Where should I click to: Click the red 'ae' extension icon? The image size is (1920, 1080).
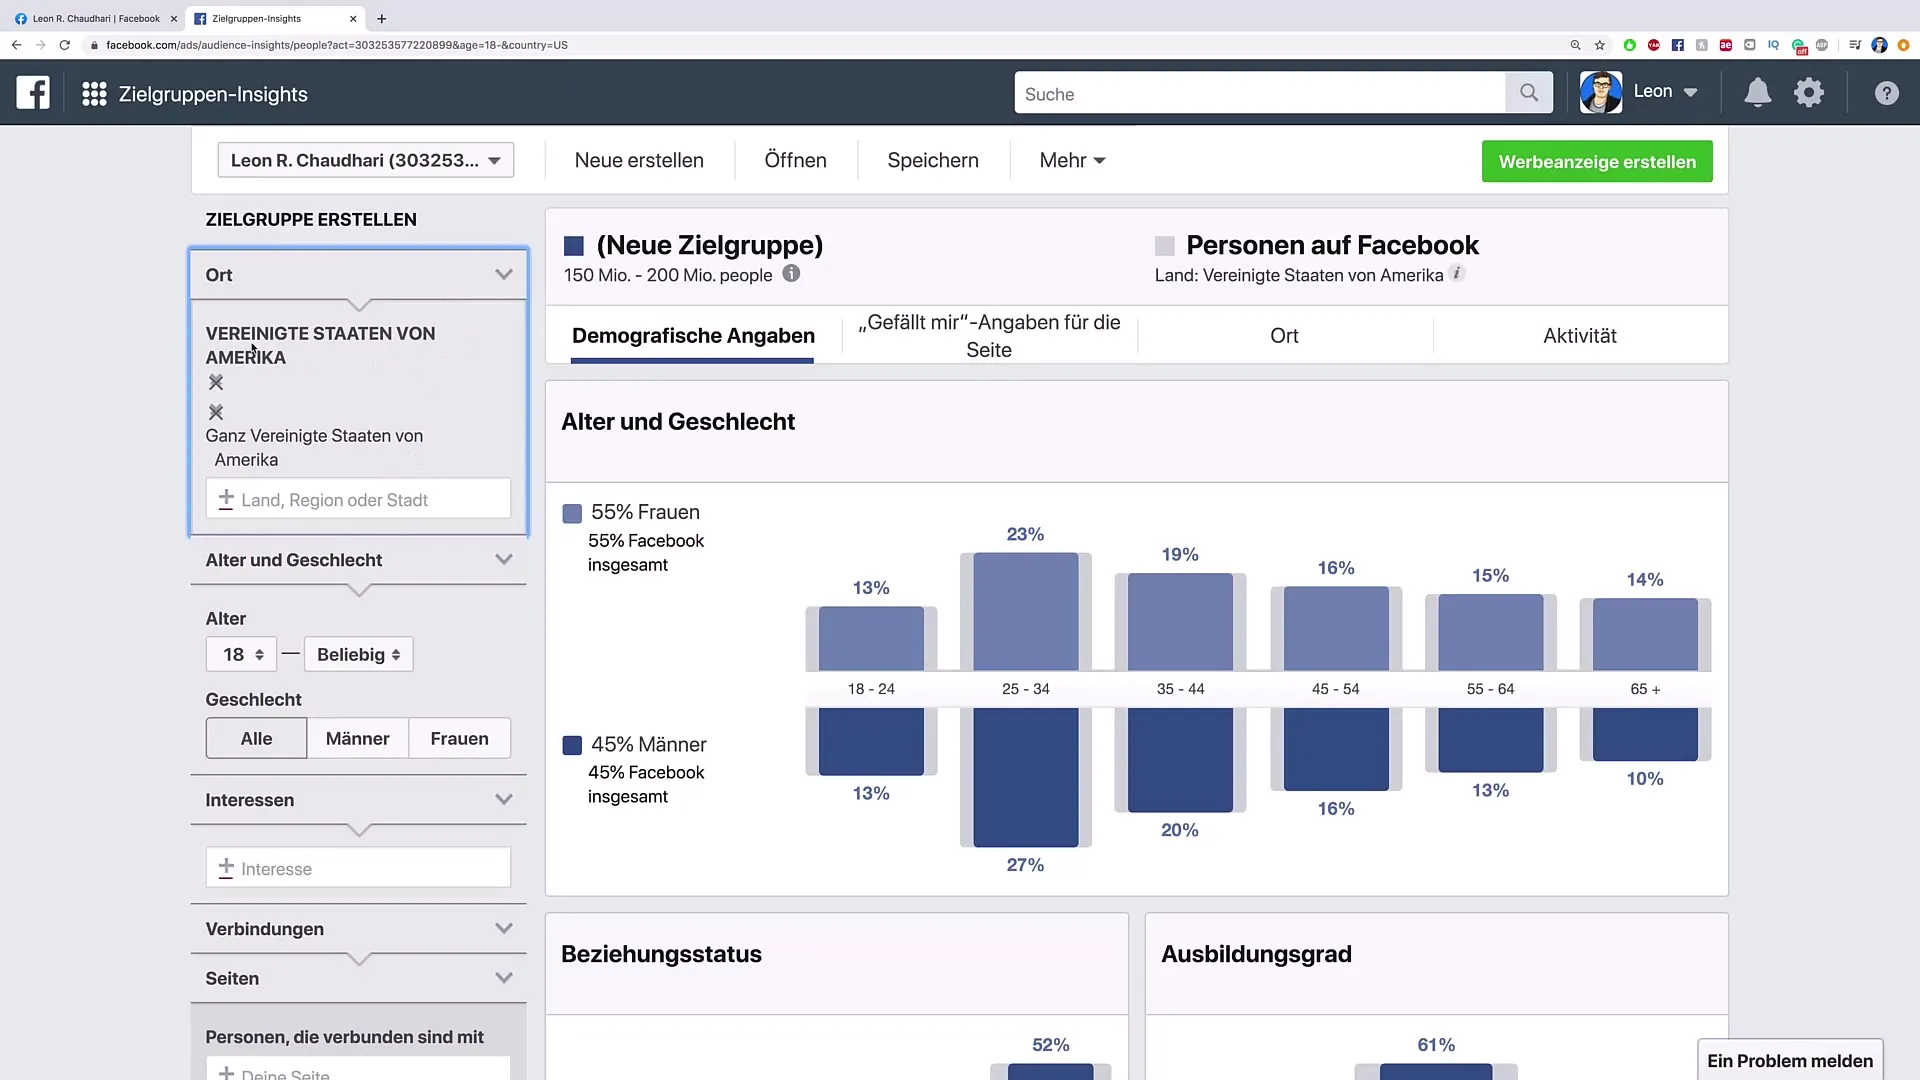[1725, 45]
